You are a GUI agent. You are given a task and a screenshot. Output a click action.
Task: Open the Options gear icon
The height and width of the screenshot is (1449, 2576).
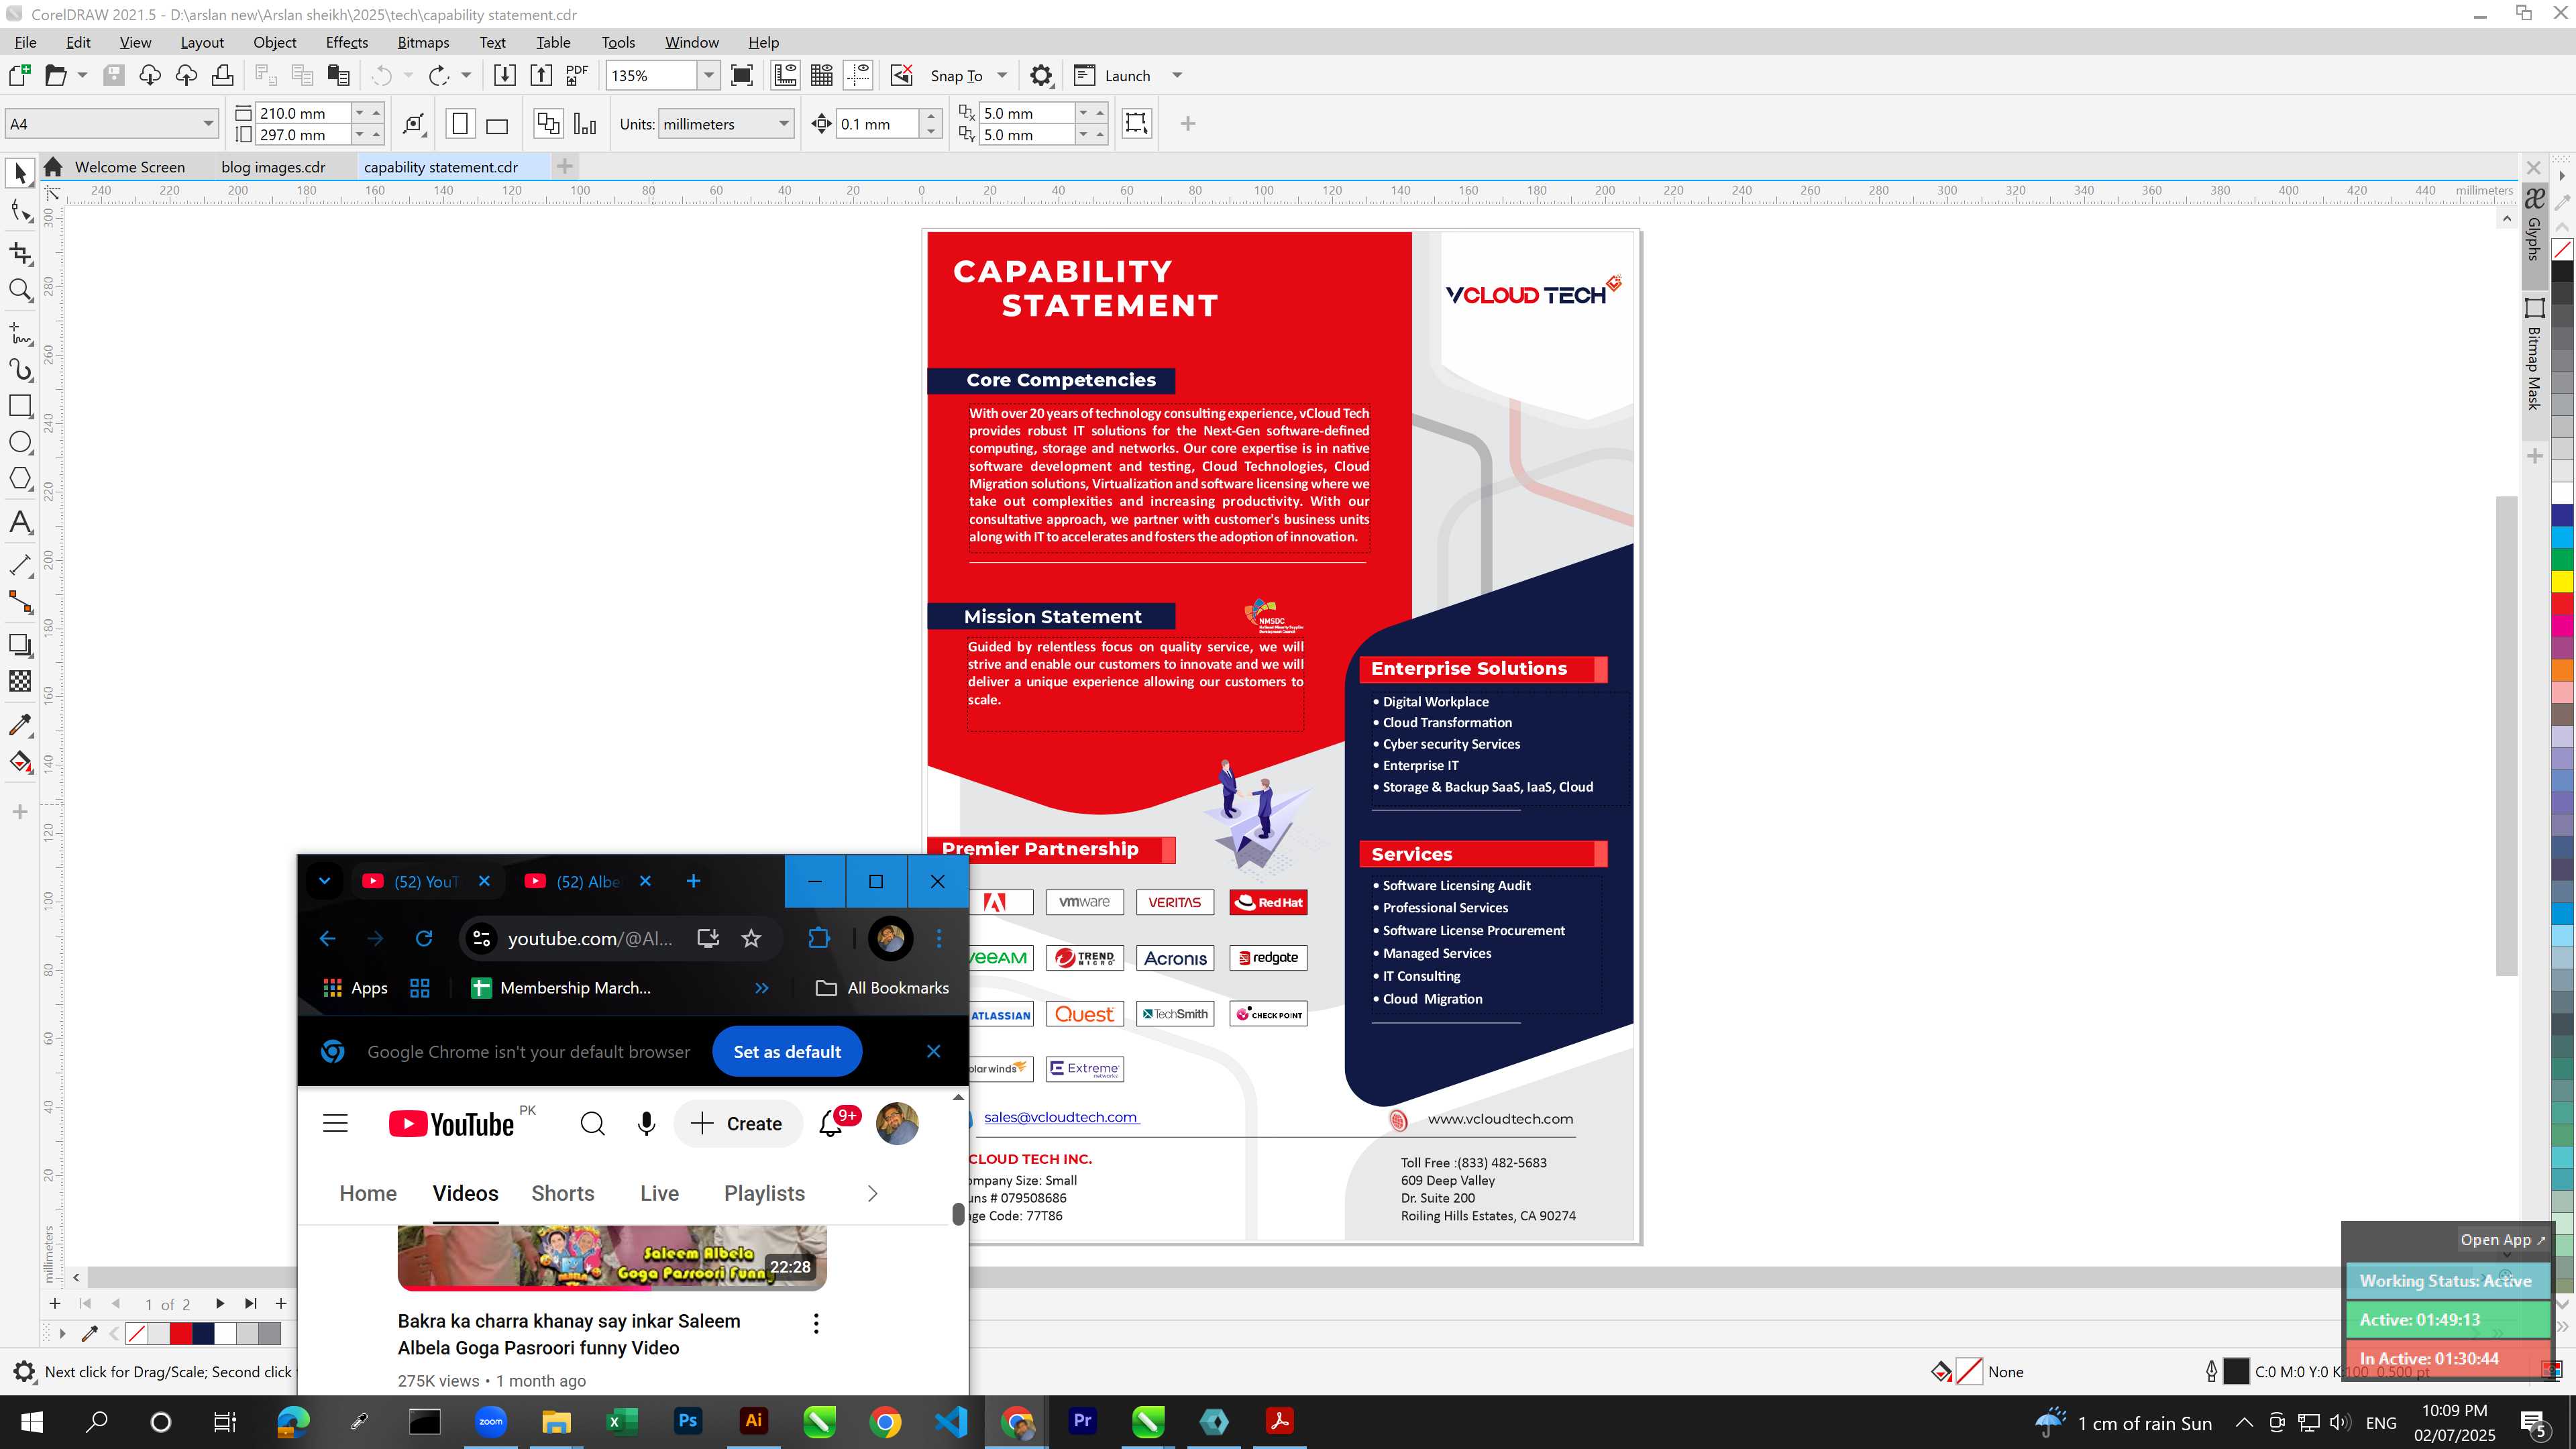(x=1041, y=76)
